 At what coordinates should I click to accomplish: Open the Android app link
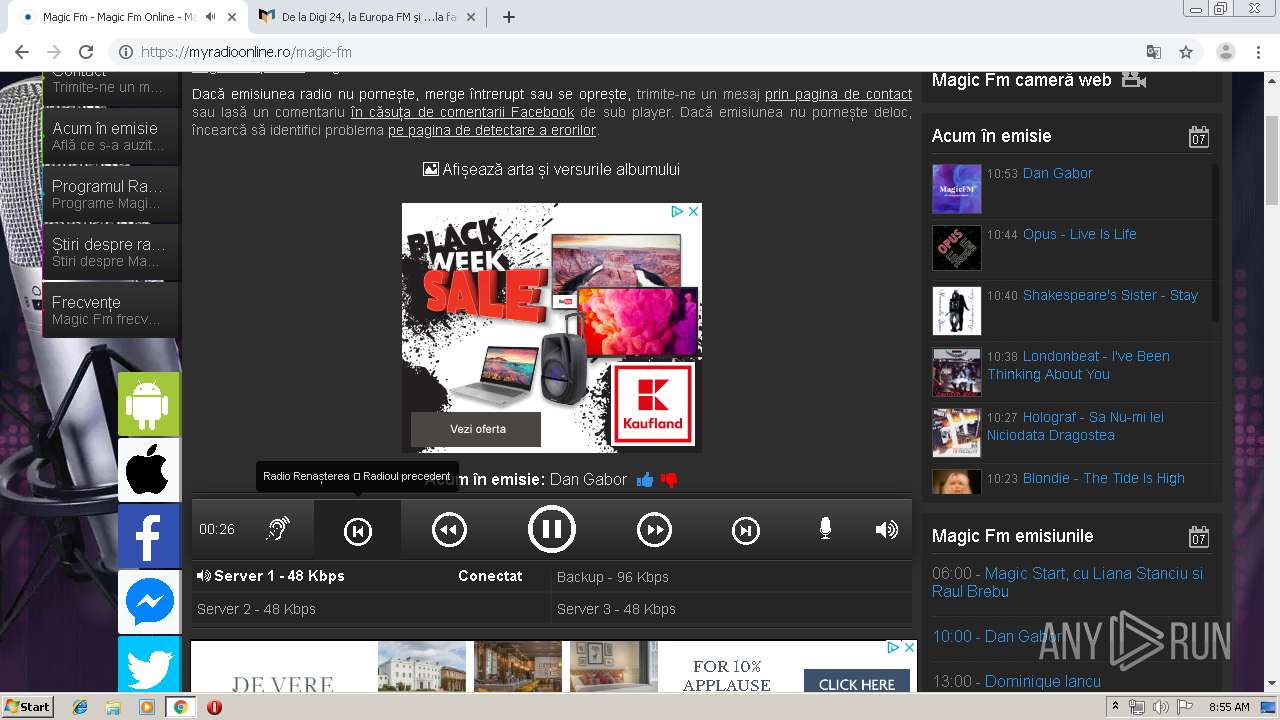tap(149, 404)
